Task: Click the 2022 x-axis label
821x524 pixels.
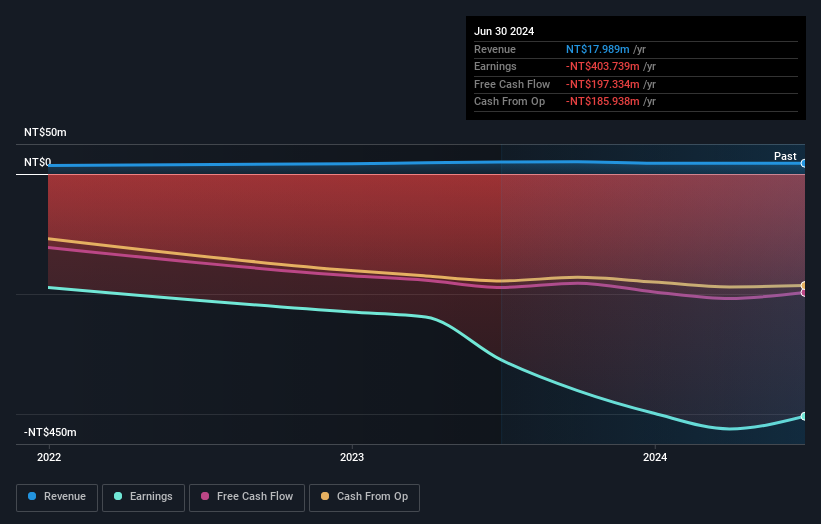Action: 49,457
